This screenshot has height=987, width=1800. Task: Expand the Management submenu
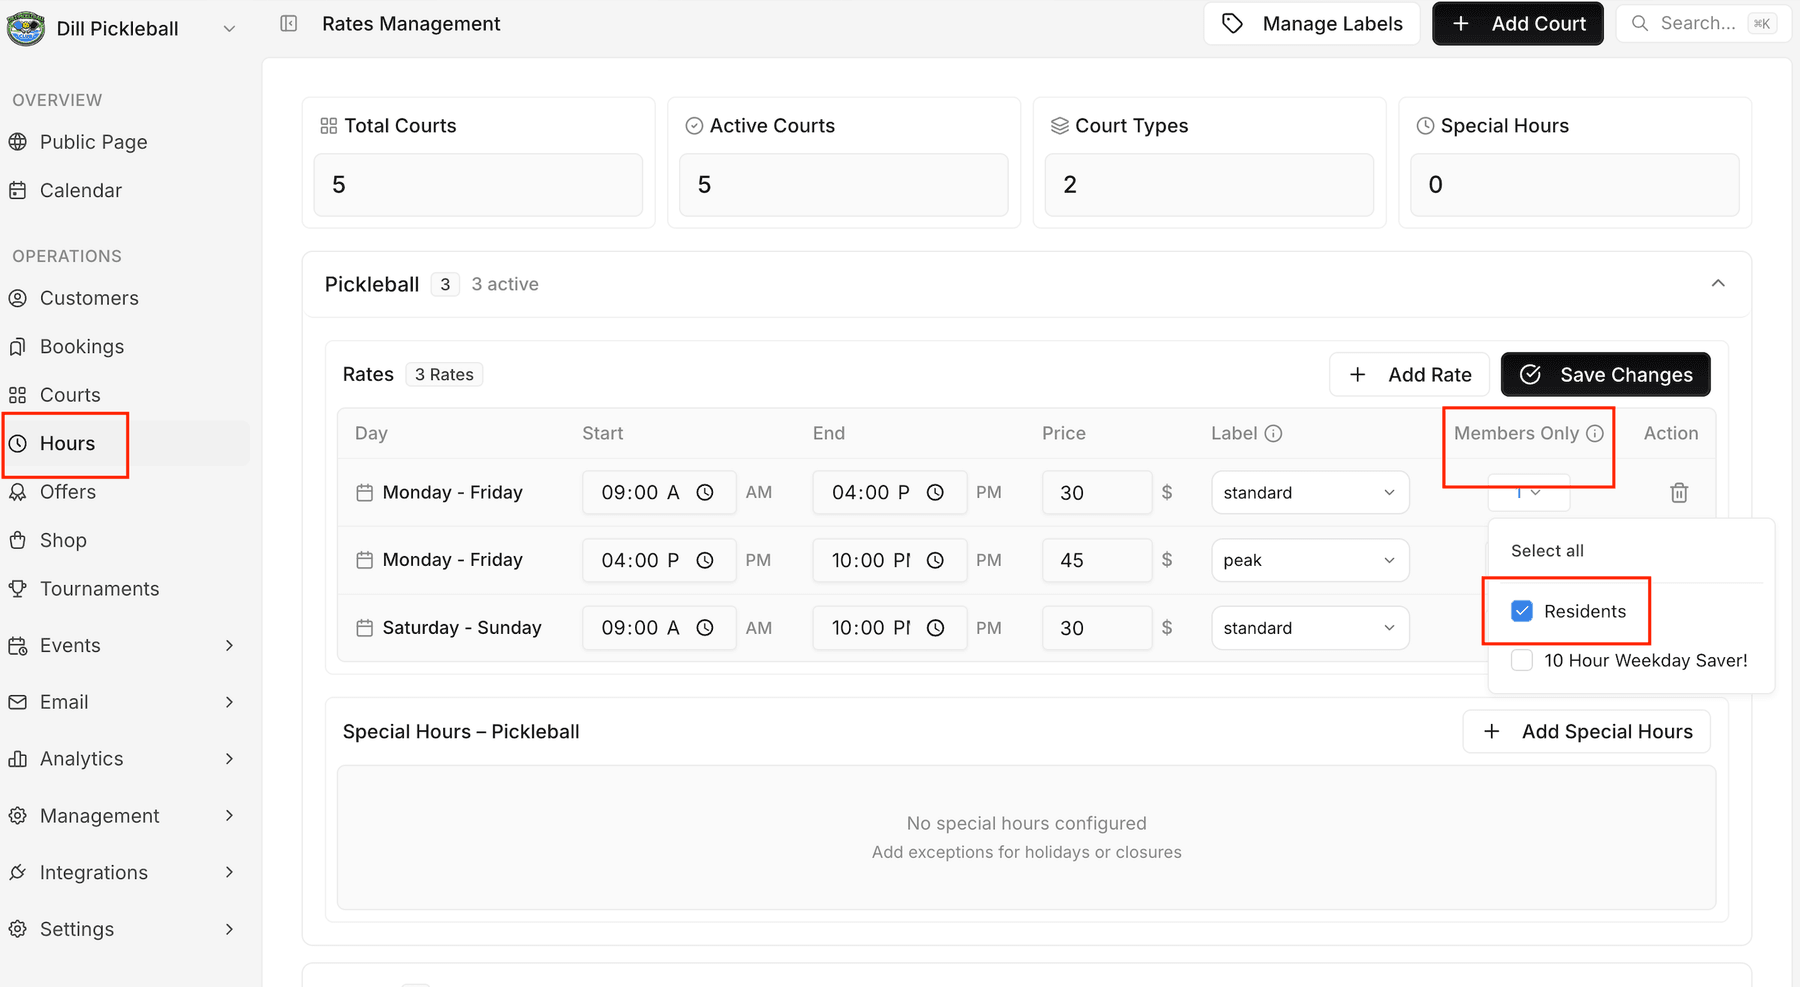[x=229, y=816]
